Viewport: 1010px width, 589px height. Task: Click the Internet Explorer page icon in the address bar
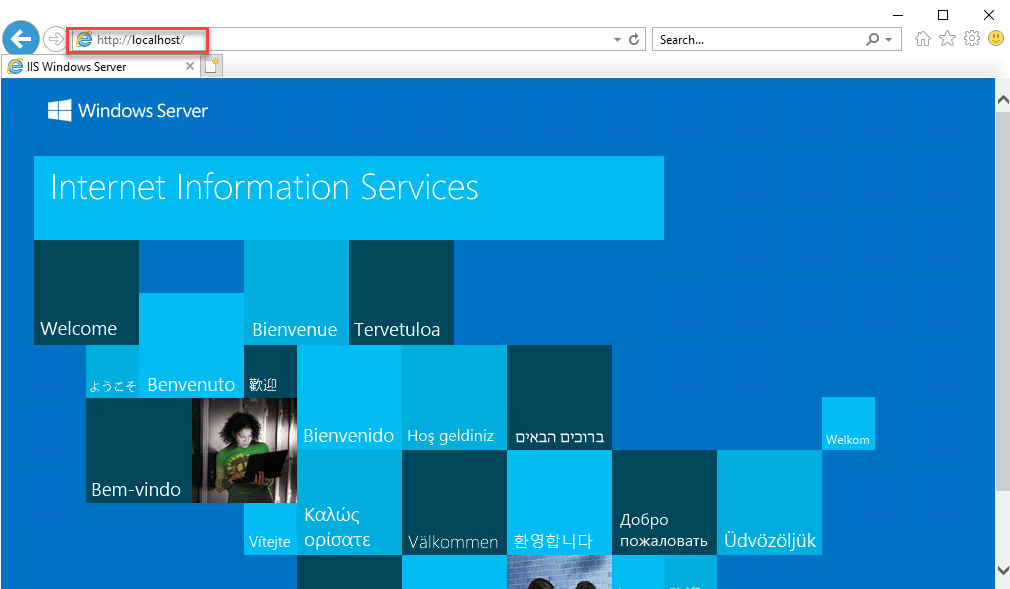84,39
